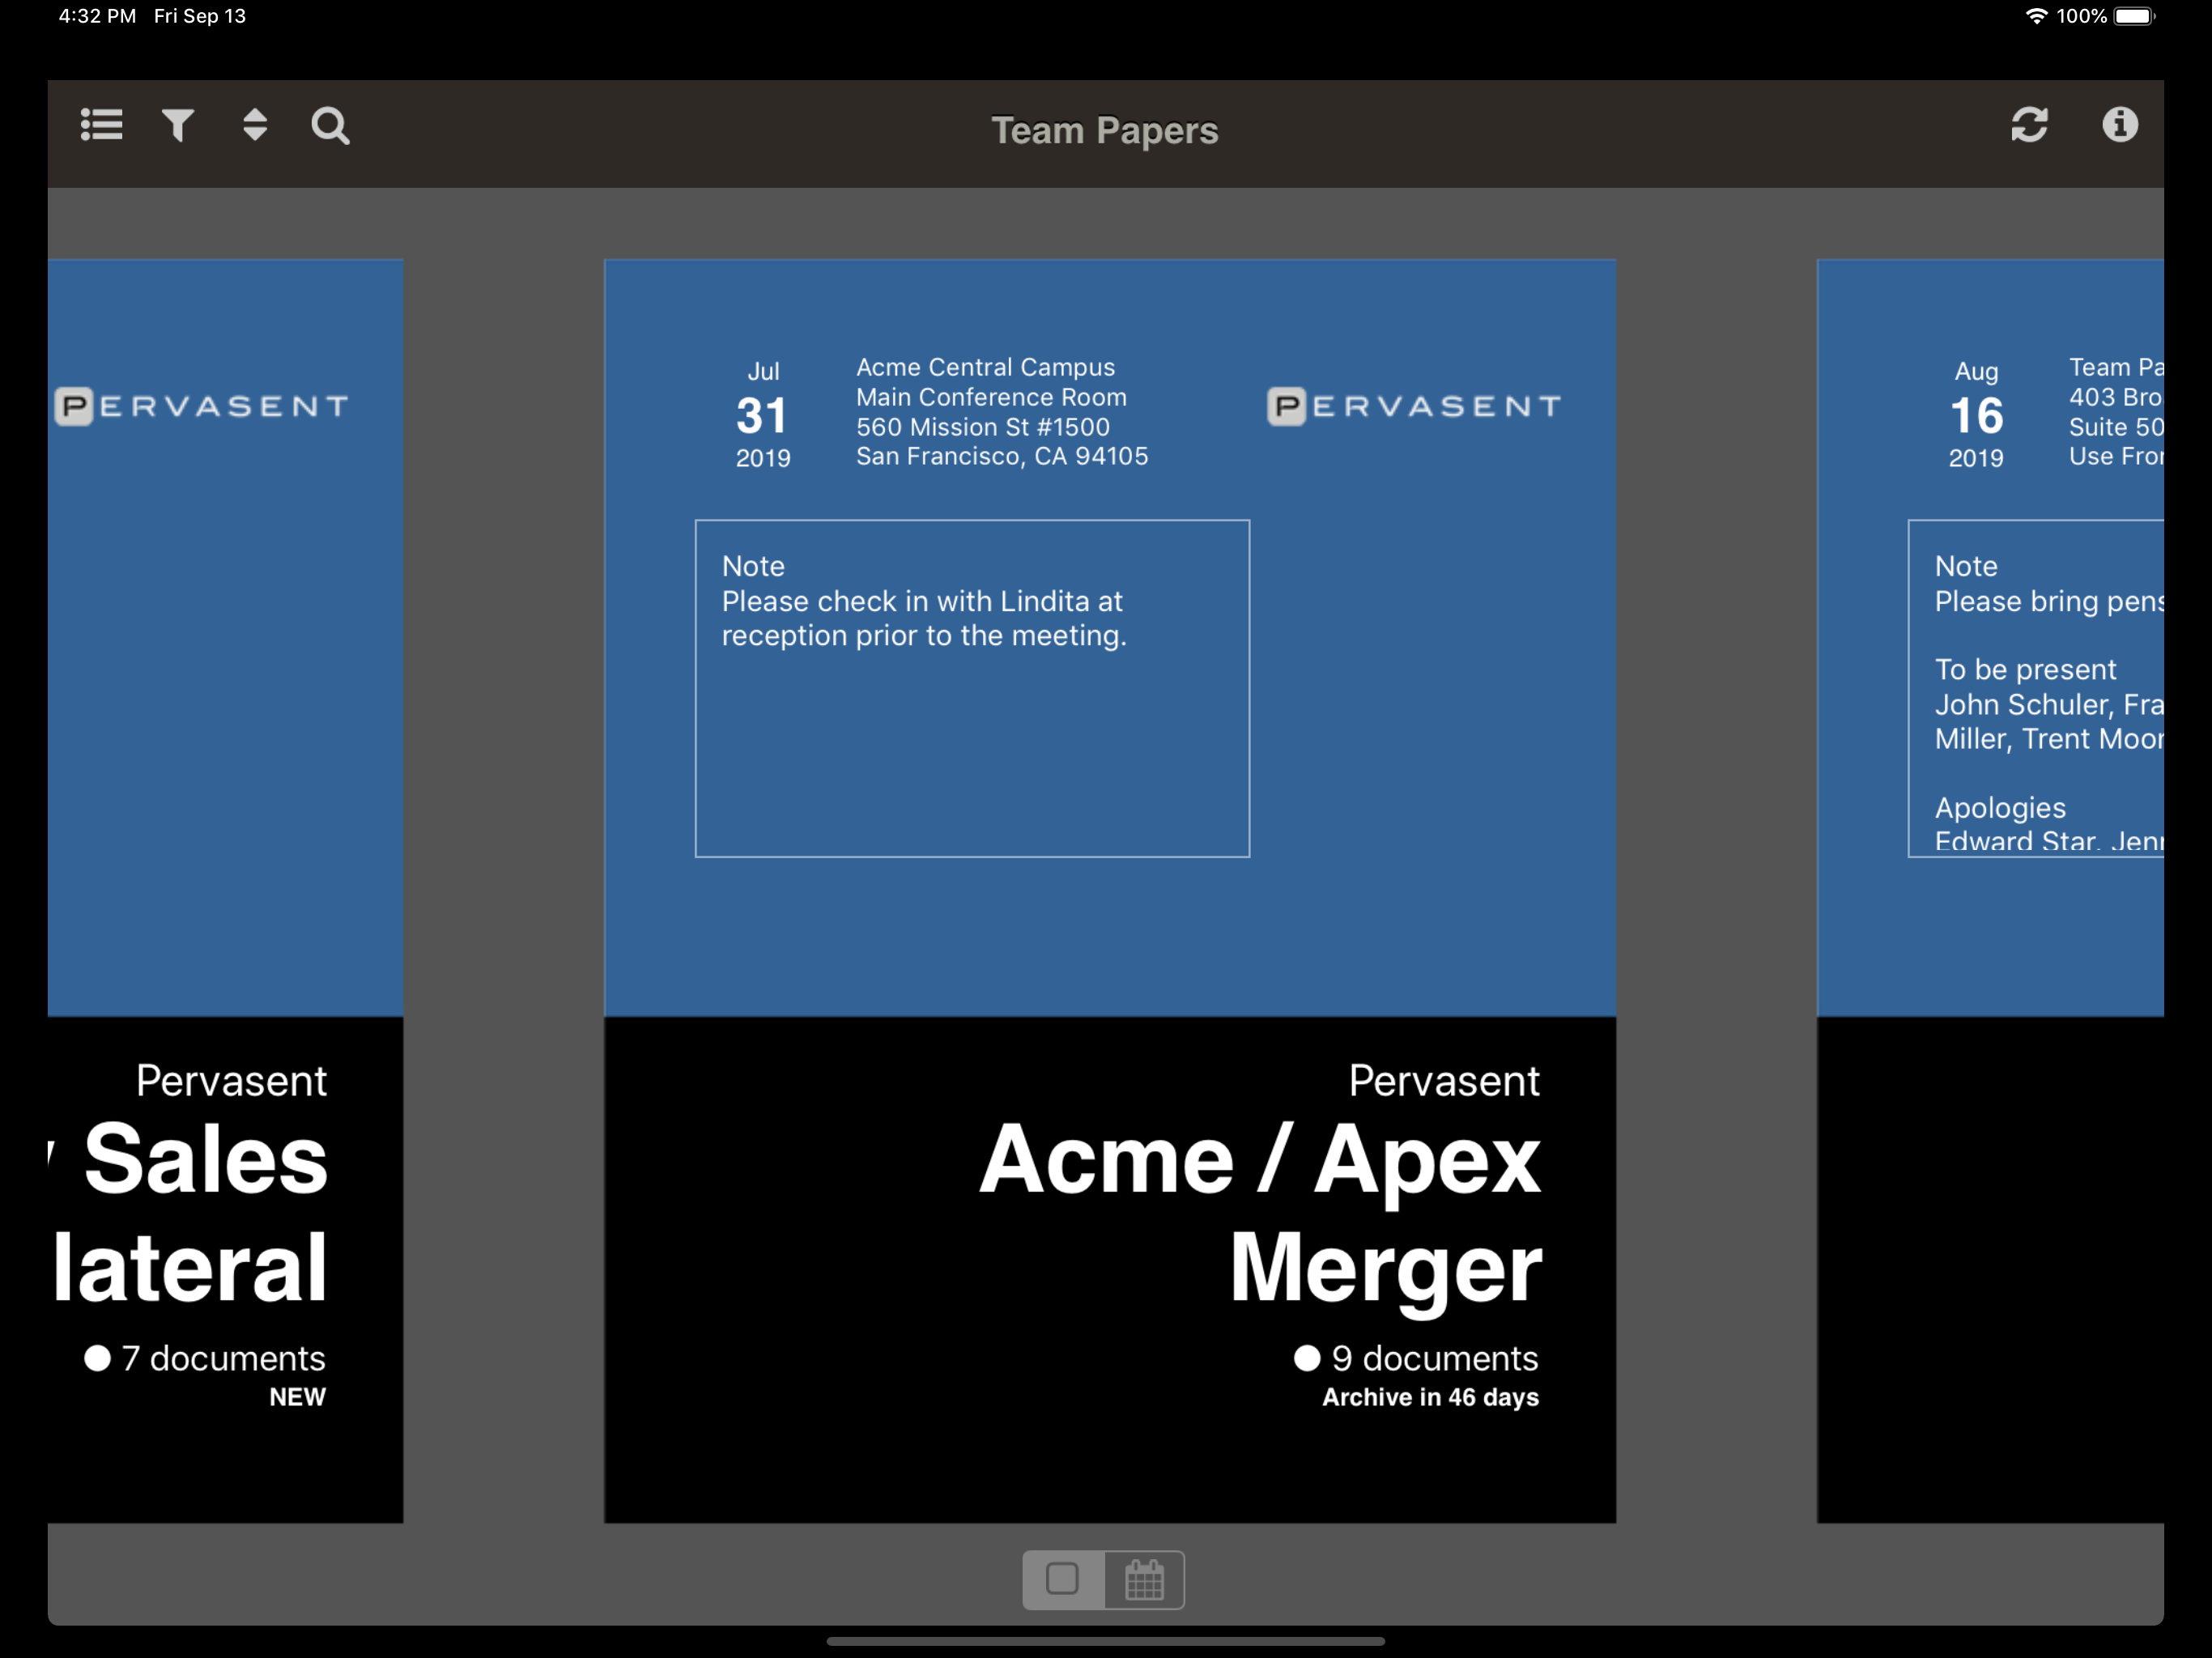This screenshot has height=1658, width=2212.
Task: Switch to card view toggle
Action: (1062, 1580)
